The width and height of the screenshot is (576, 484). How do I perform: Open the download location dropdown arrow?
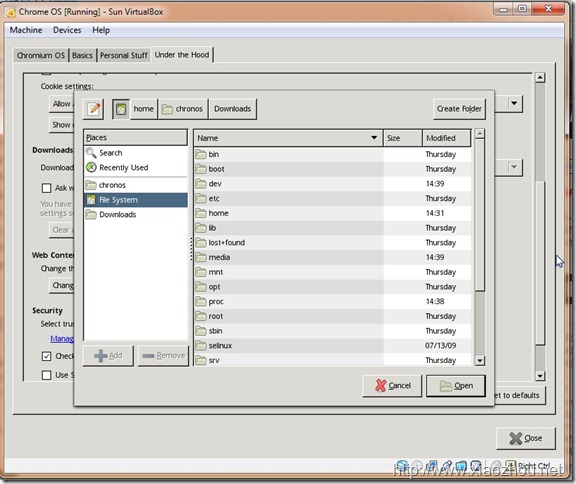tap(514, 168)
